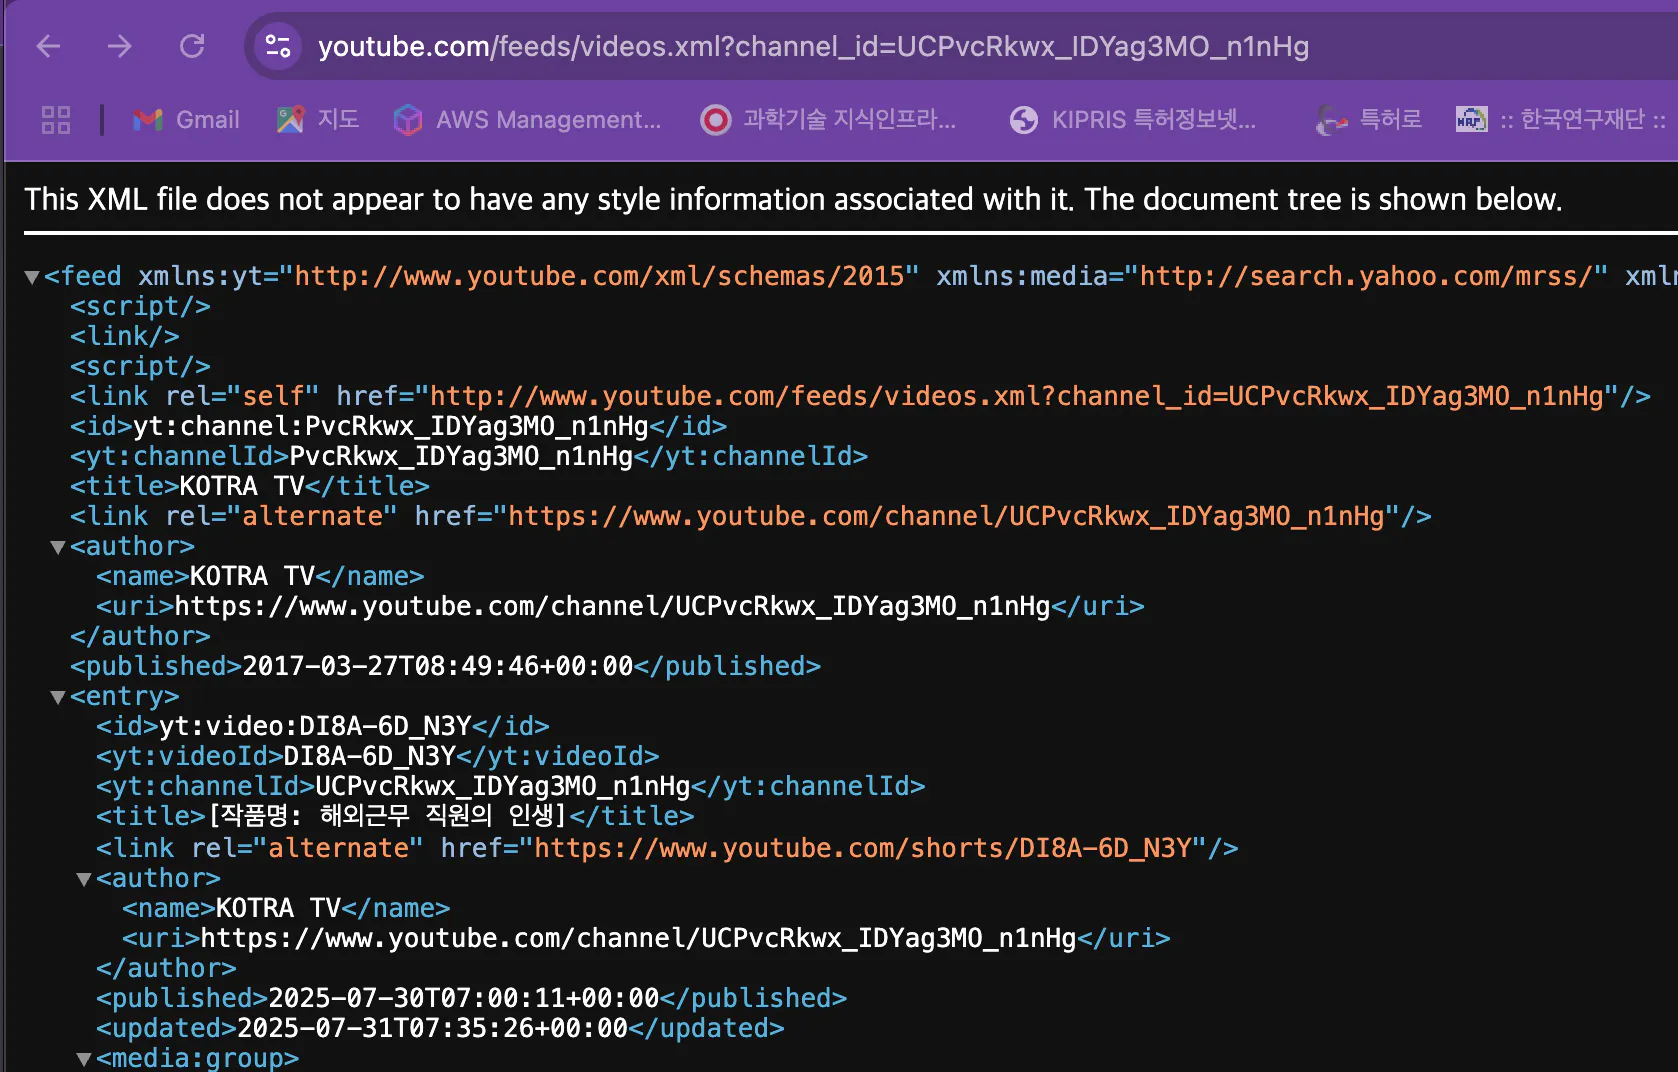Reload the YouTube feed page

point(192,46)
